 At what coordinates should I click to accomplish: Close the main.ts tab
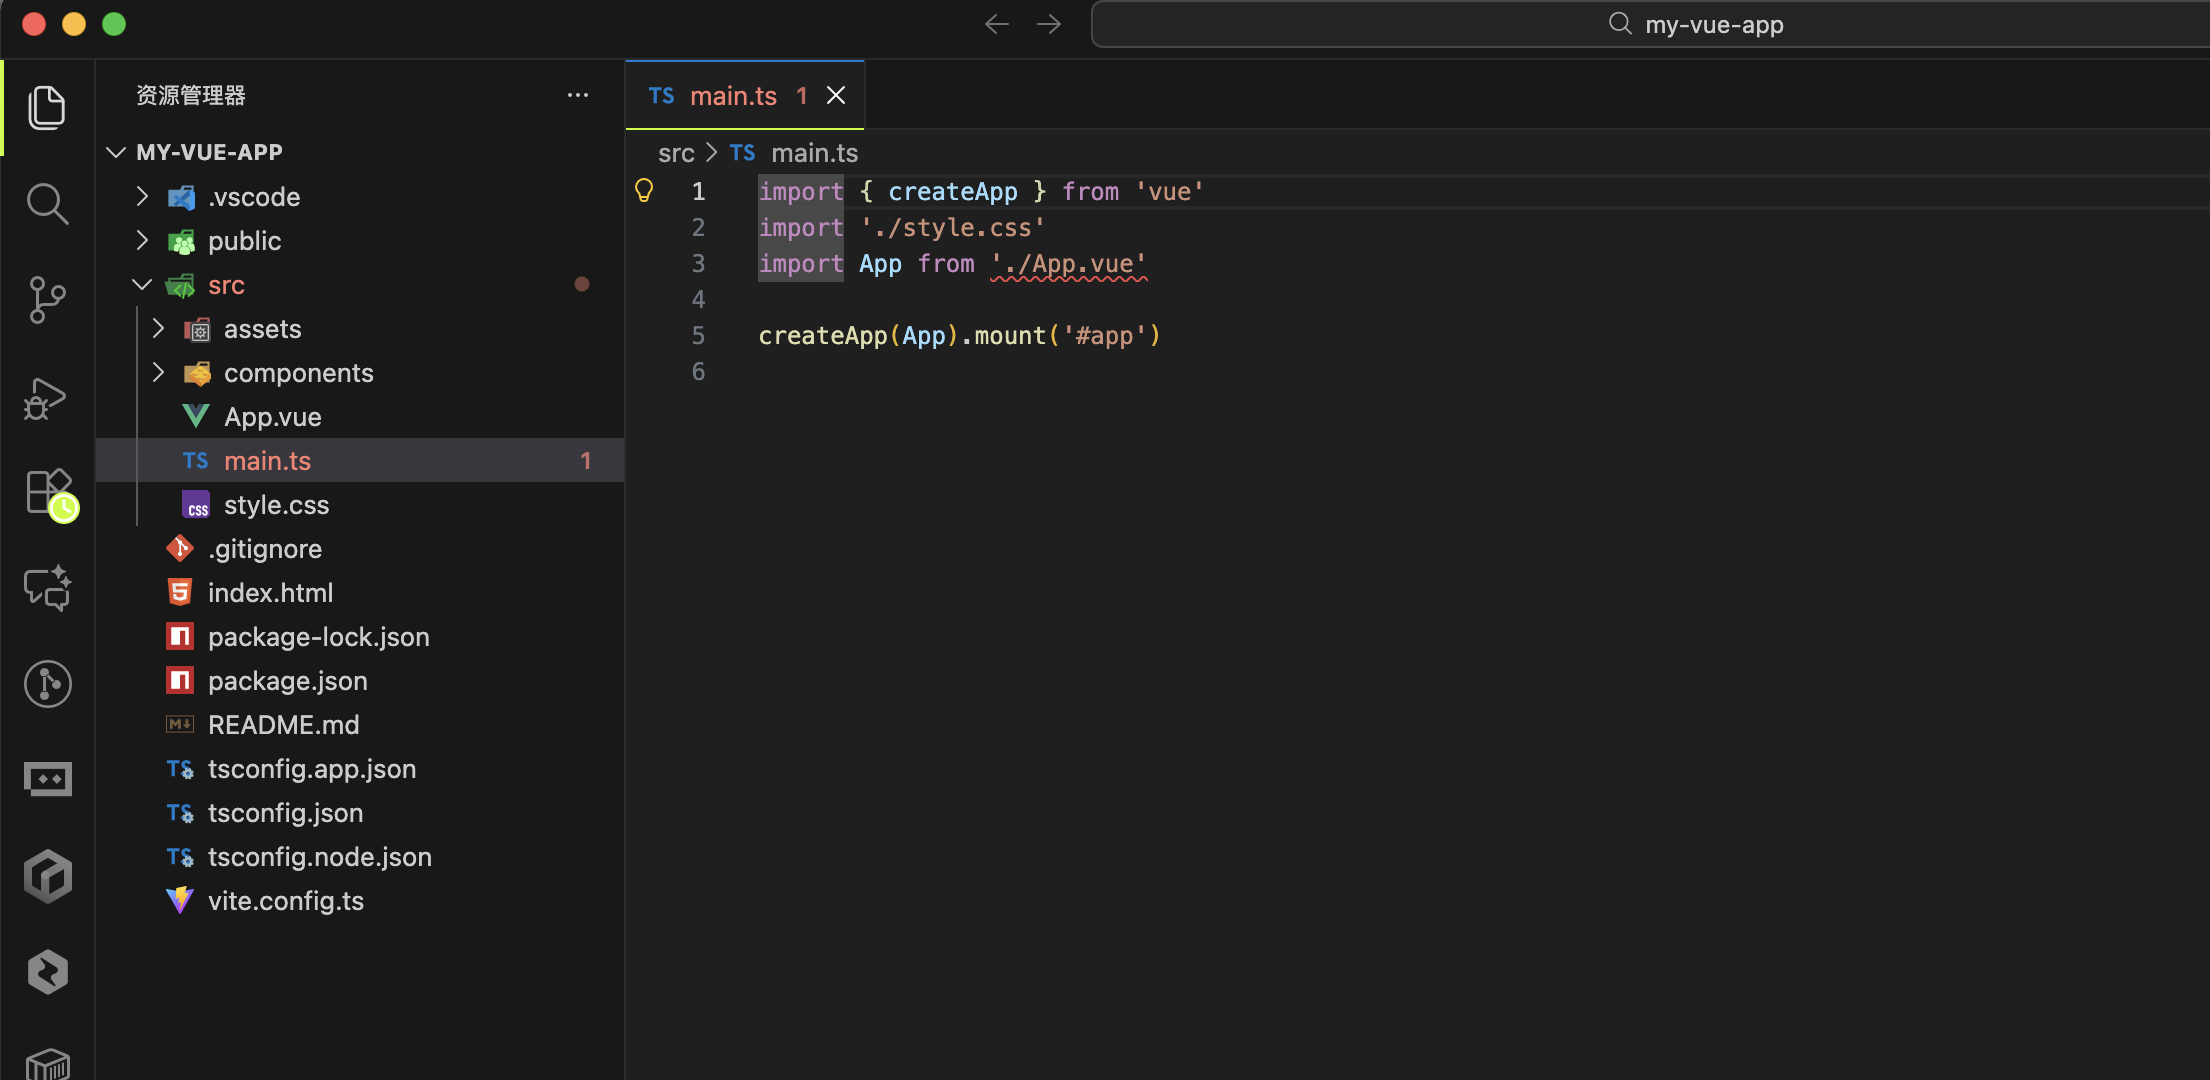click(836, 95)
